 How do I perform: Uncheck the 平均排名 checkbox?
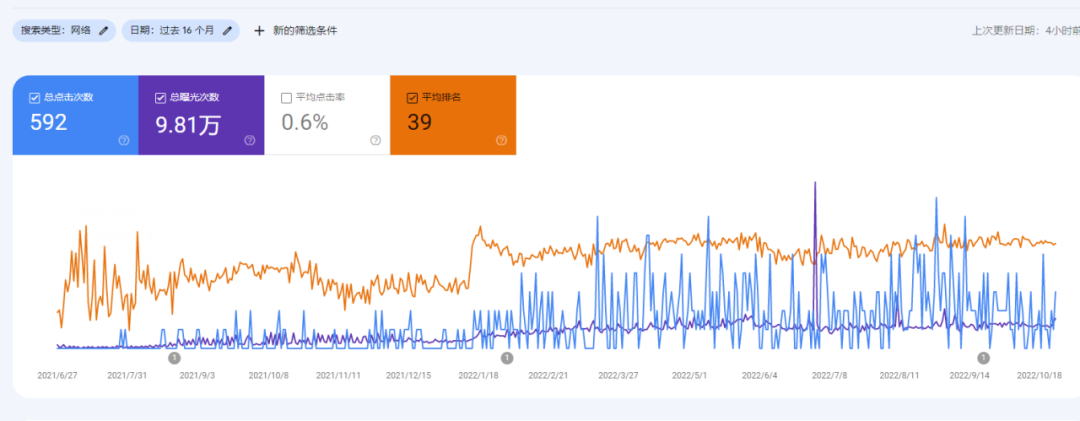[x=412, y=98]
